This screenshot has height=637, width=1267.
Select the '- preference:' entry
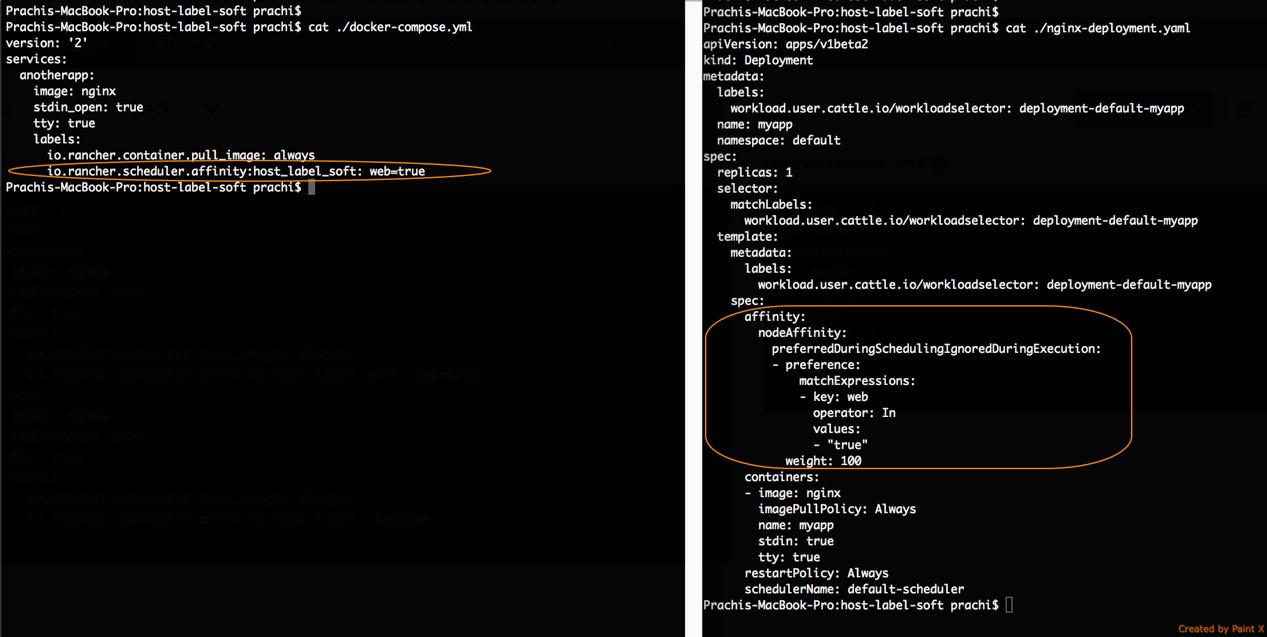[x=817, y=364]
